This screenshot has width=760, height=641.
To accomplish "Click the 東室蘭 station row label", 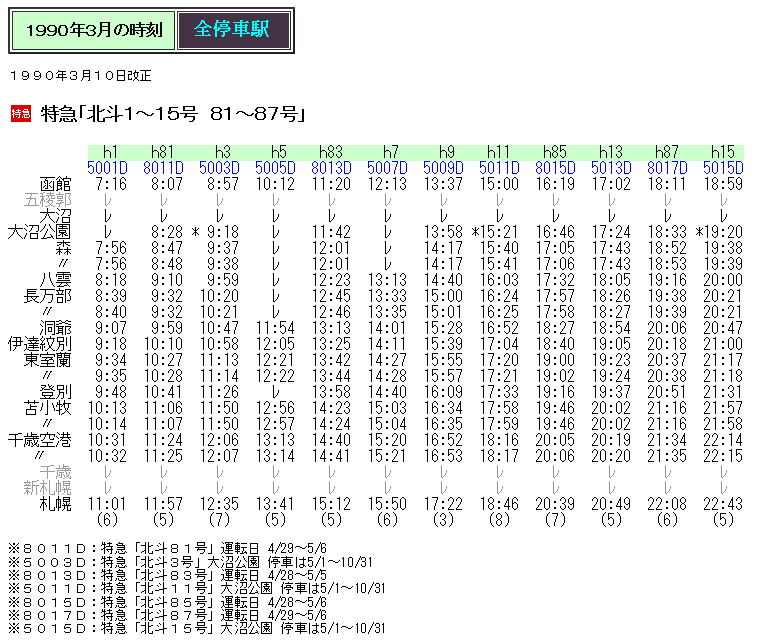I will [x=48, y=360].
